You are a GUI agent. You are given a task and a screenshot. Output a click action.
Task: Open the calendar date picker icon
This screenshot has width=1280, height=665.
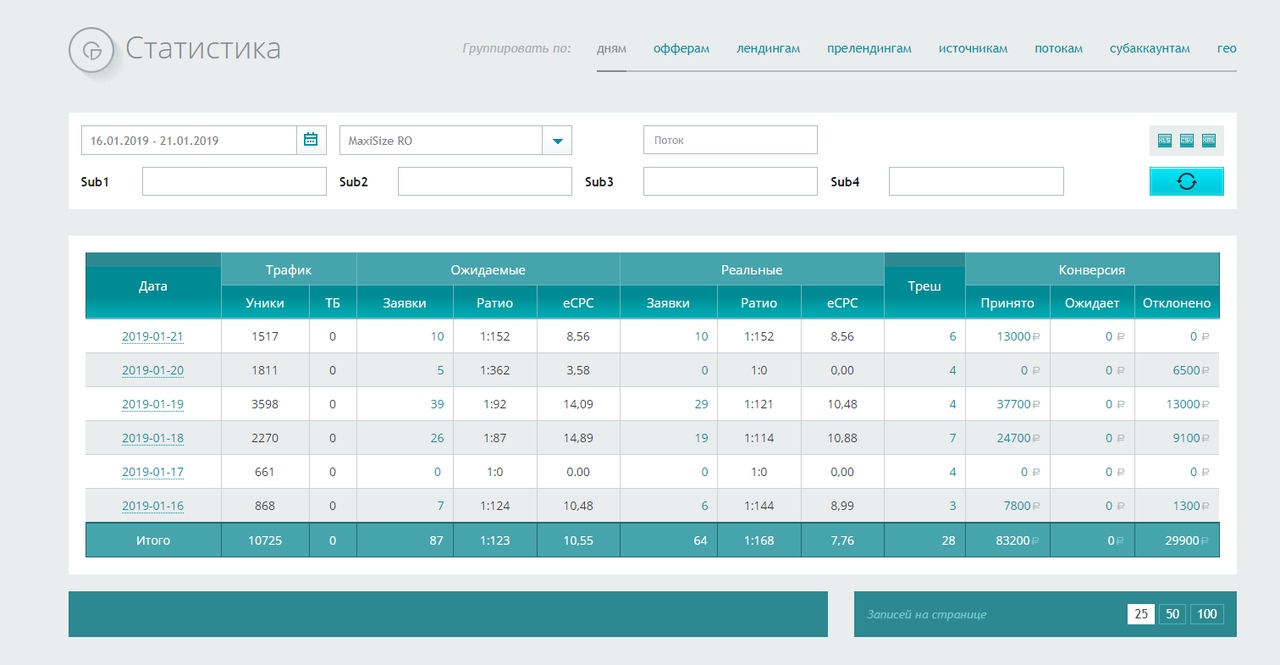311,140
